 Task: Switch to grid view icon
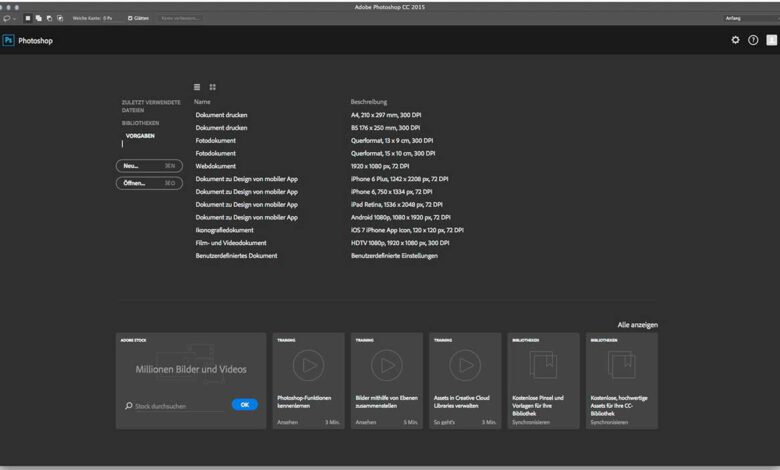[212, 87]
